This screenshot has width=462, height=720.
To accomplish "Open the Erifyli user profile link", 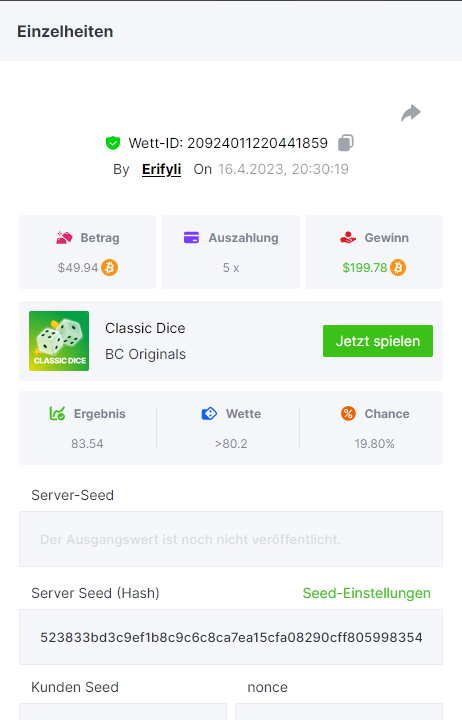I will (162, 169).
